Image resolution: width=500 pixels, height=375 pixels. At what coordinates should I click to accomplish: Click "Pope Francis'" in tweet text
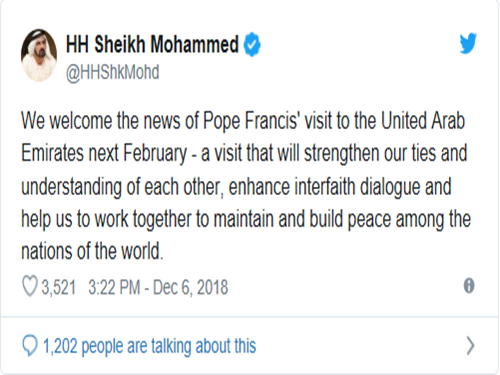pos(251,121)
